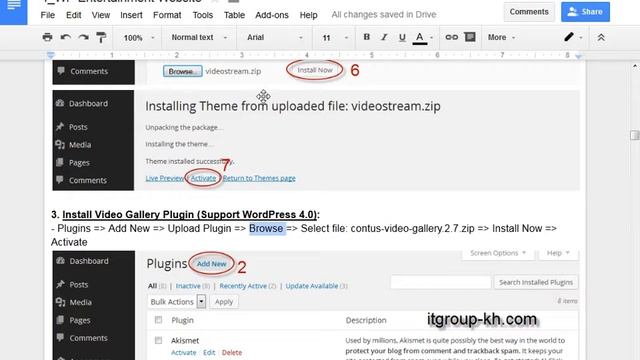640x360 pixels.
Task: Click Akismet Edit link
Action: [x=209, y=353]
